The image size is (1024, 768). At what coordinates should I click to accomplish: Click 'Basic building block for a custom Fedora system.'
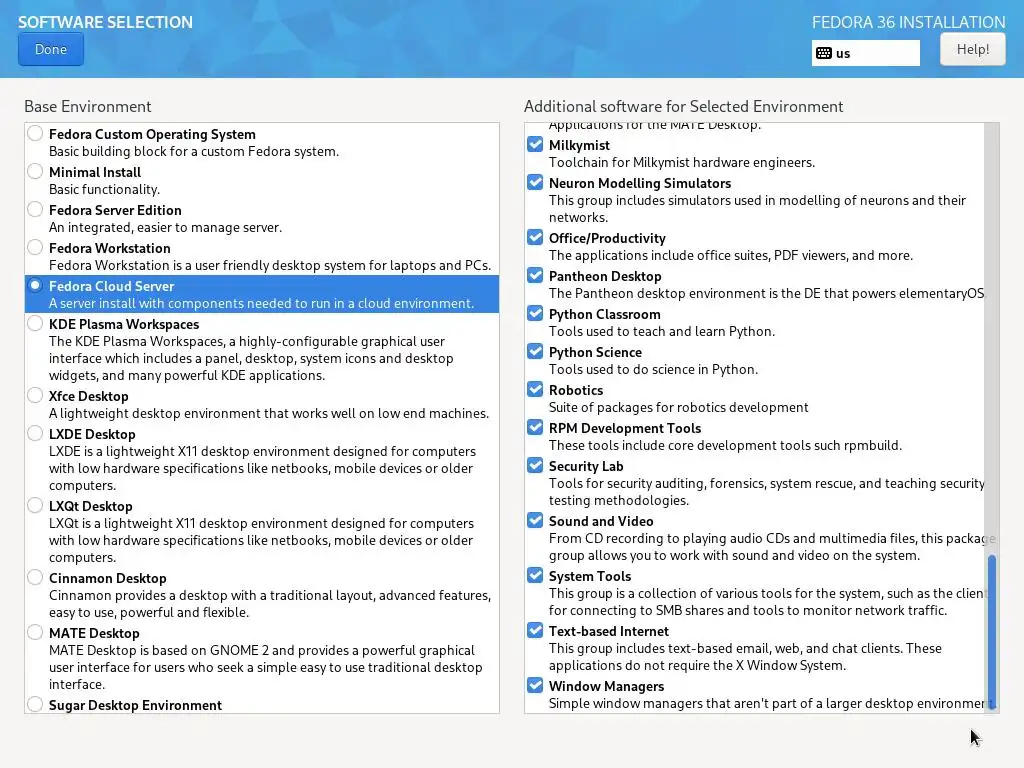(194, 151)
